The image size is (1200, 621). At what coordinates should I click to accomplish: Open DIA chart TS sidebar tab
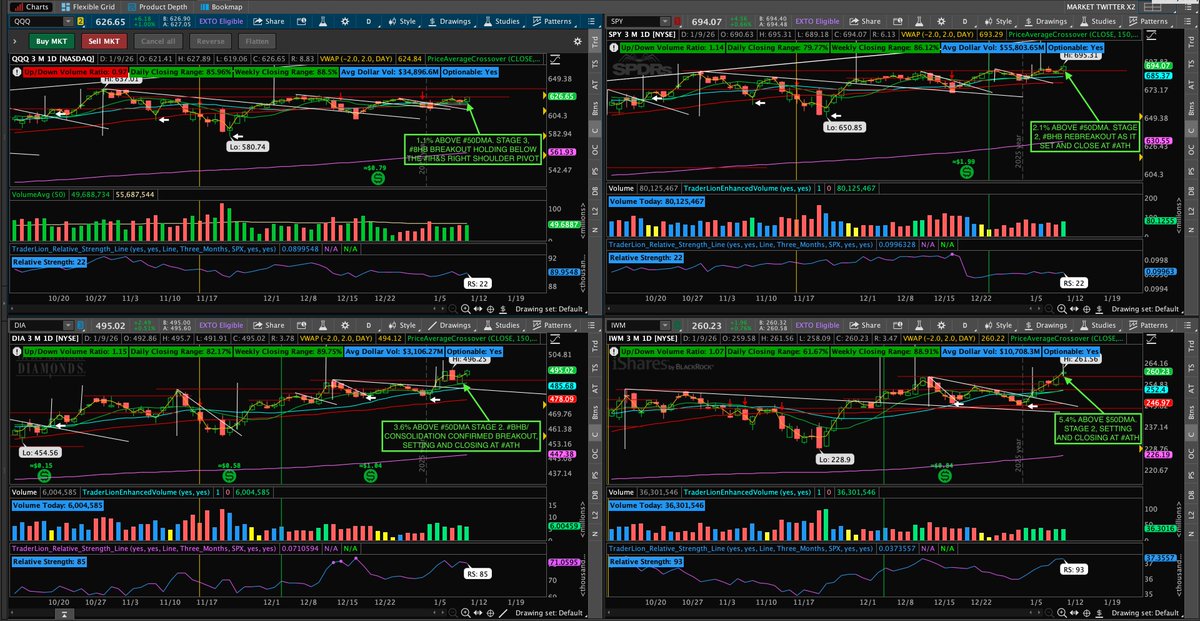595,368
